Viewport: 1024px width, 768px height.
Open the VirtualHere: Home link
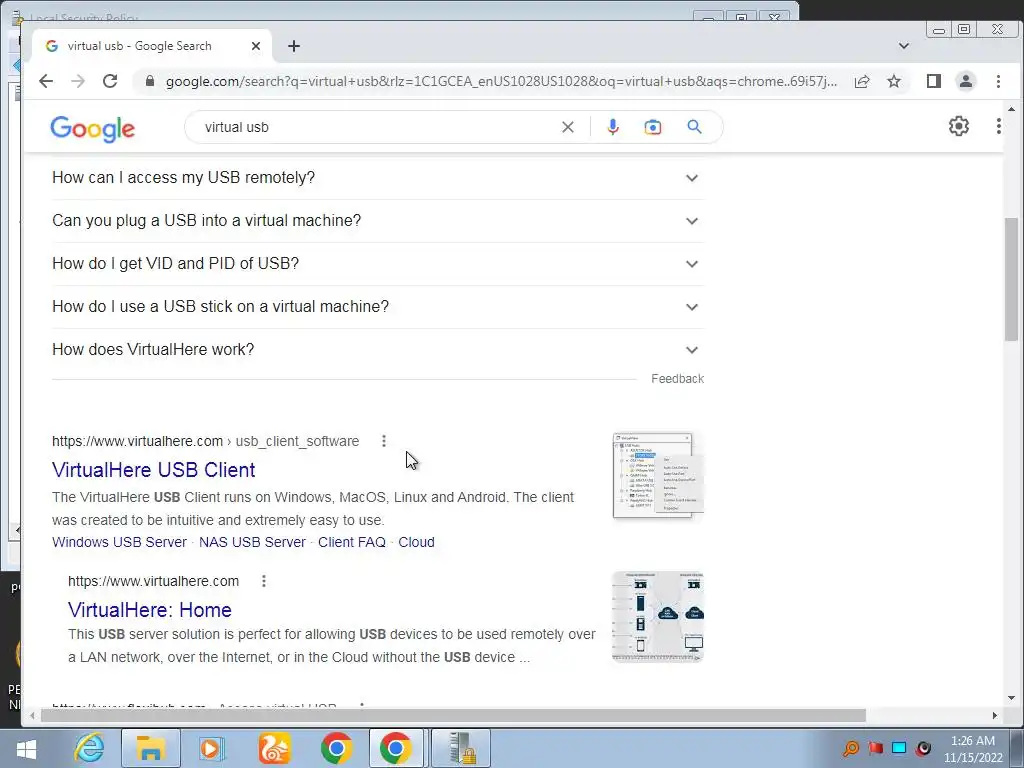click(x=150, y=610)
